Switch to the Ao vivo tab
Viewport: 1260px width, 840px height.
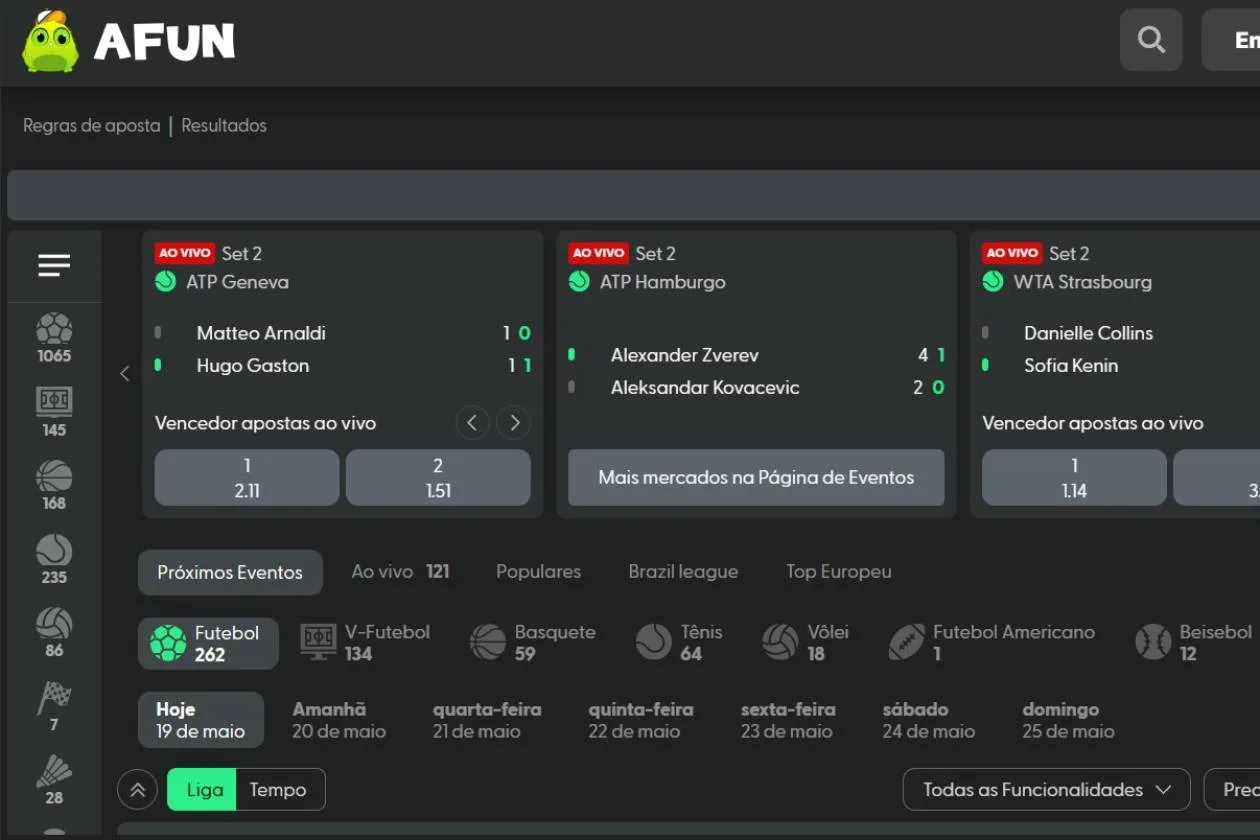tap(400, 572)
